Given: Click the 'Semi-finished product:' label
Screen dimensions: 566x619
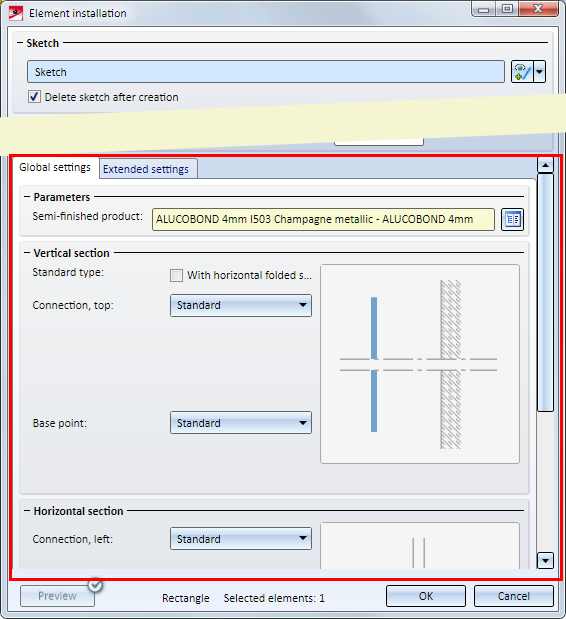Looking at the screenshot, I should click(x=87, y=216).
